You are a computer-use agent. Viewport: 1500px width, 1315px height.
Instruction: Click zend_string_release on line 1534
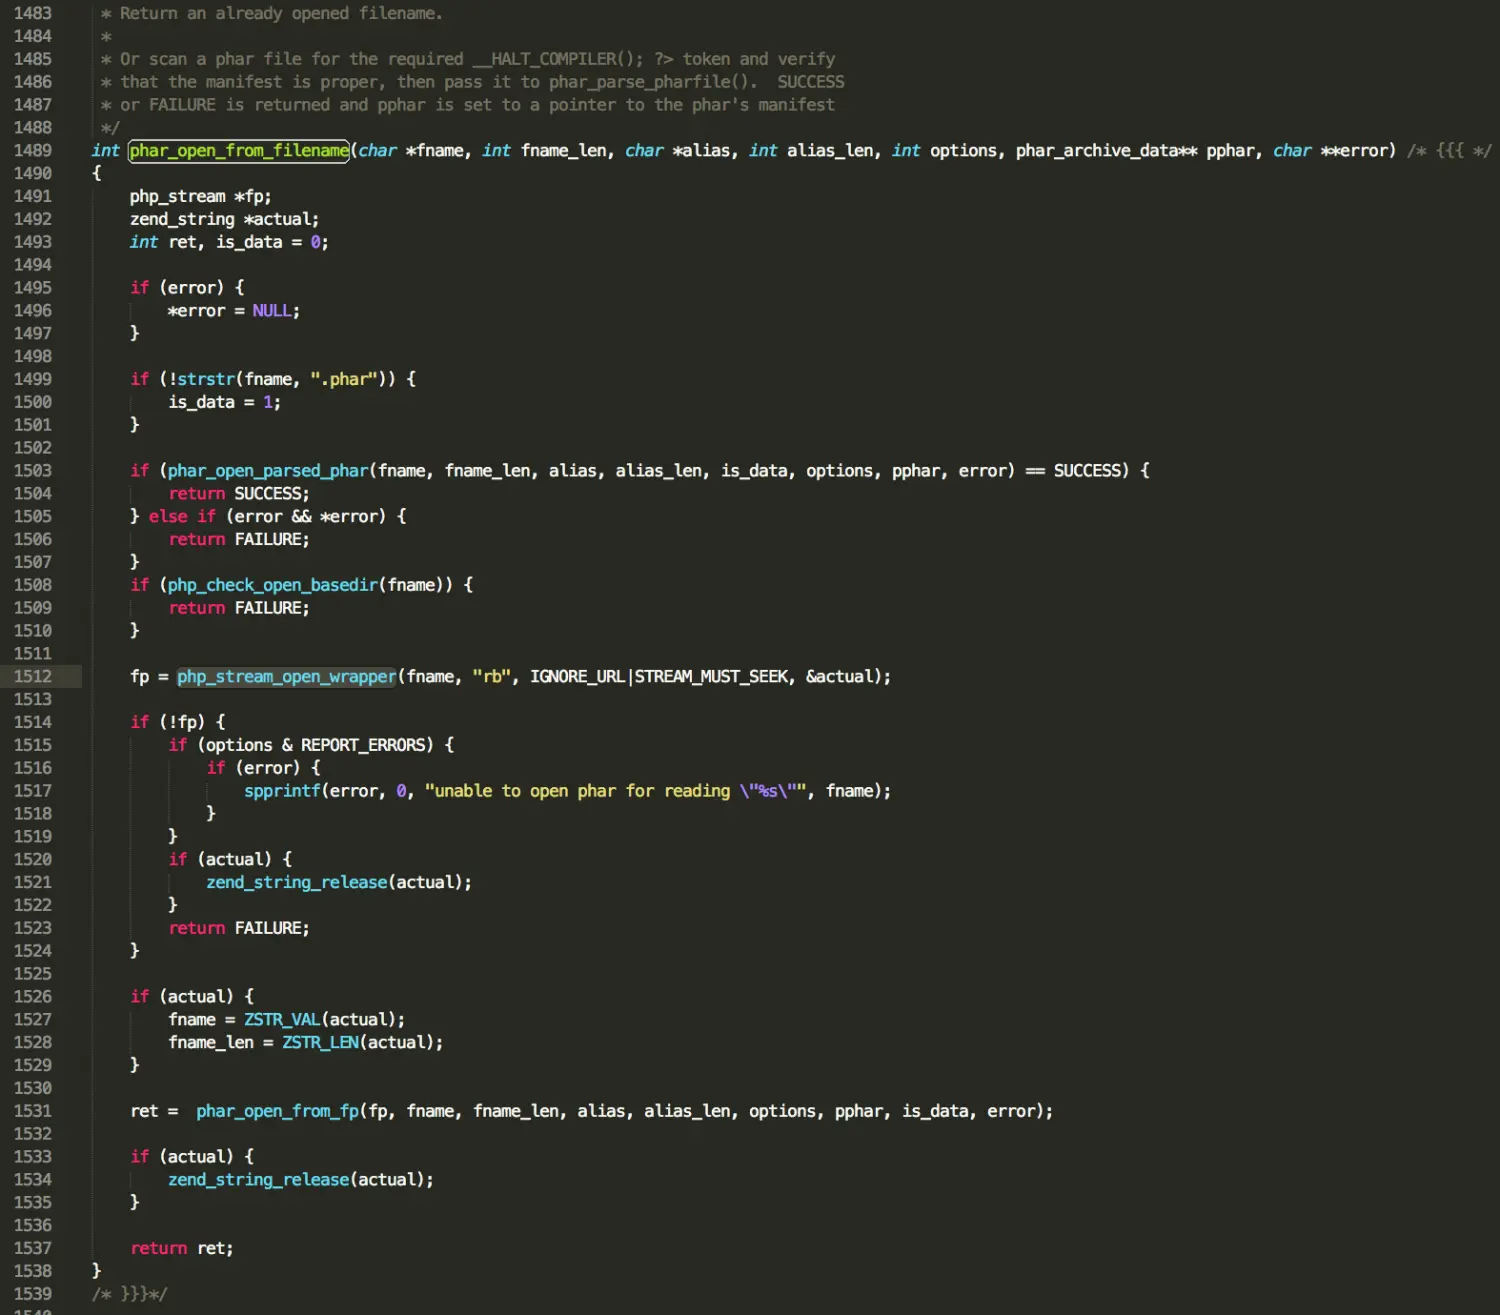click(259, 1180)
